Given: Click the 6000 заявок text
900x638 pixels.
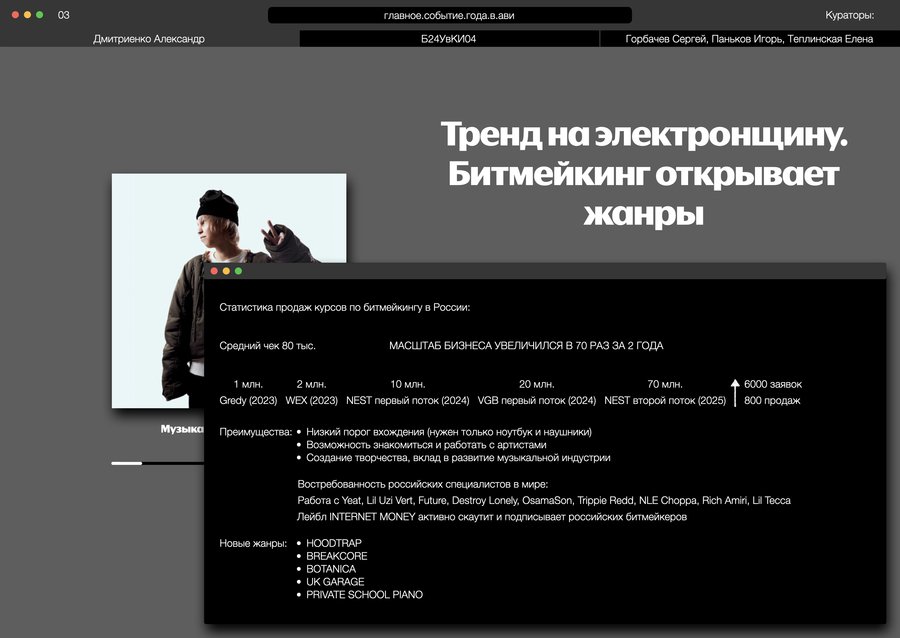Looking at the screenshot, I should pos(773,384).
